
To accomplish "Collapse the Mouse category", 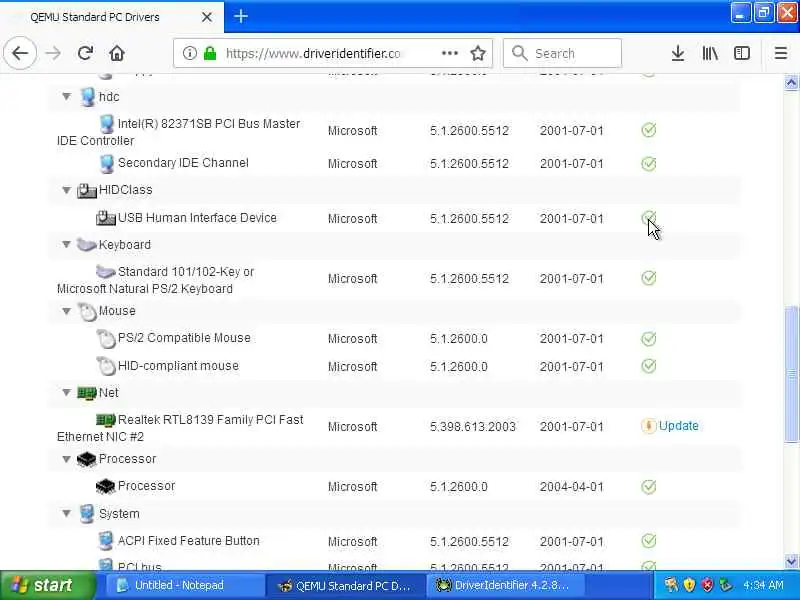I will click(x=66, y=311).
